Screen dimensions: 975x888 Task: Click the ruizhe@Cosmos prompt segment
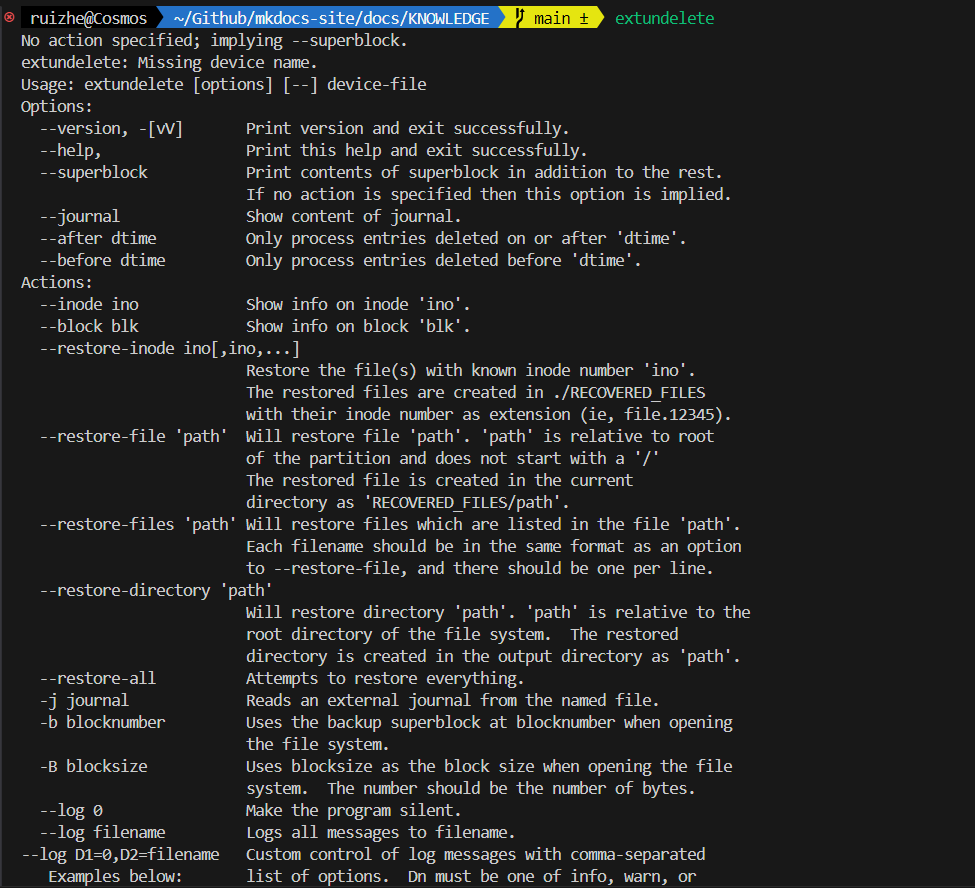pyautogui.click(x=88, y=18)
